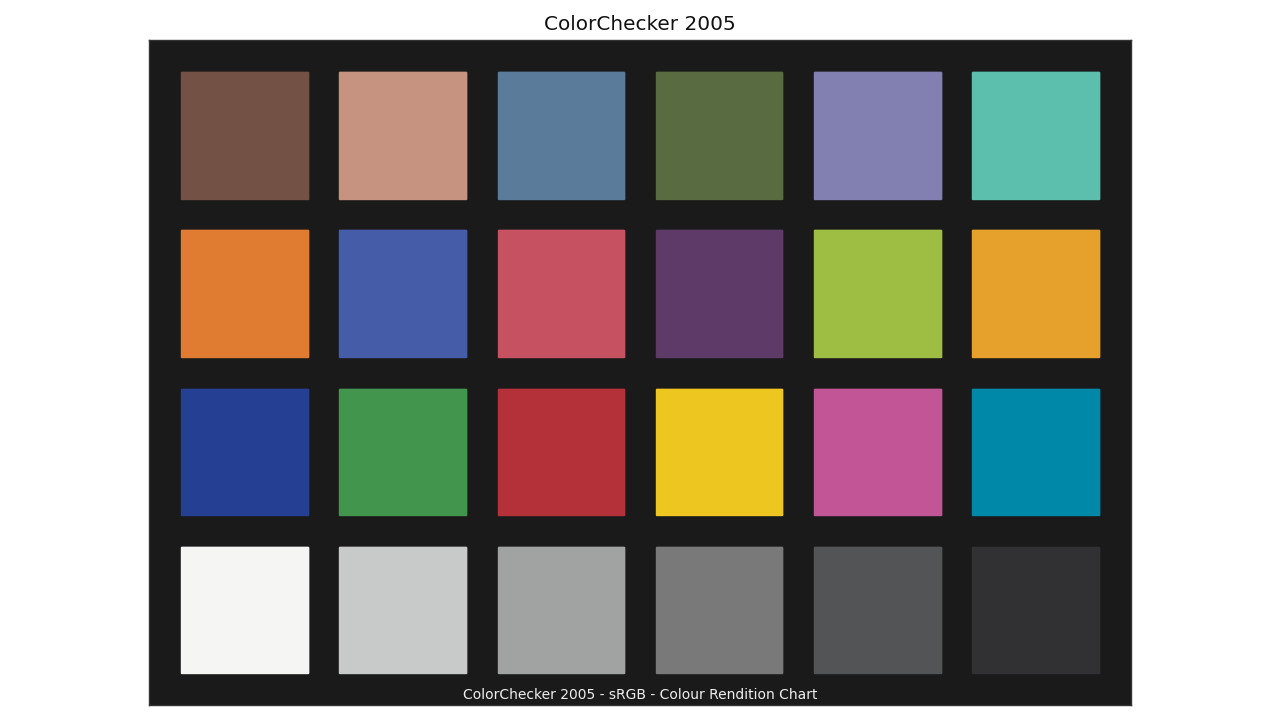Select the bluish green teal swatch
The height and width of the screenshot is (720, 1280).
[1036, 136]
